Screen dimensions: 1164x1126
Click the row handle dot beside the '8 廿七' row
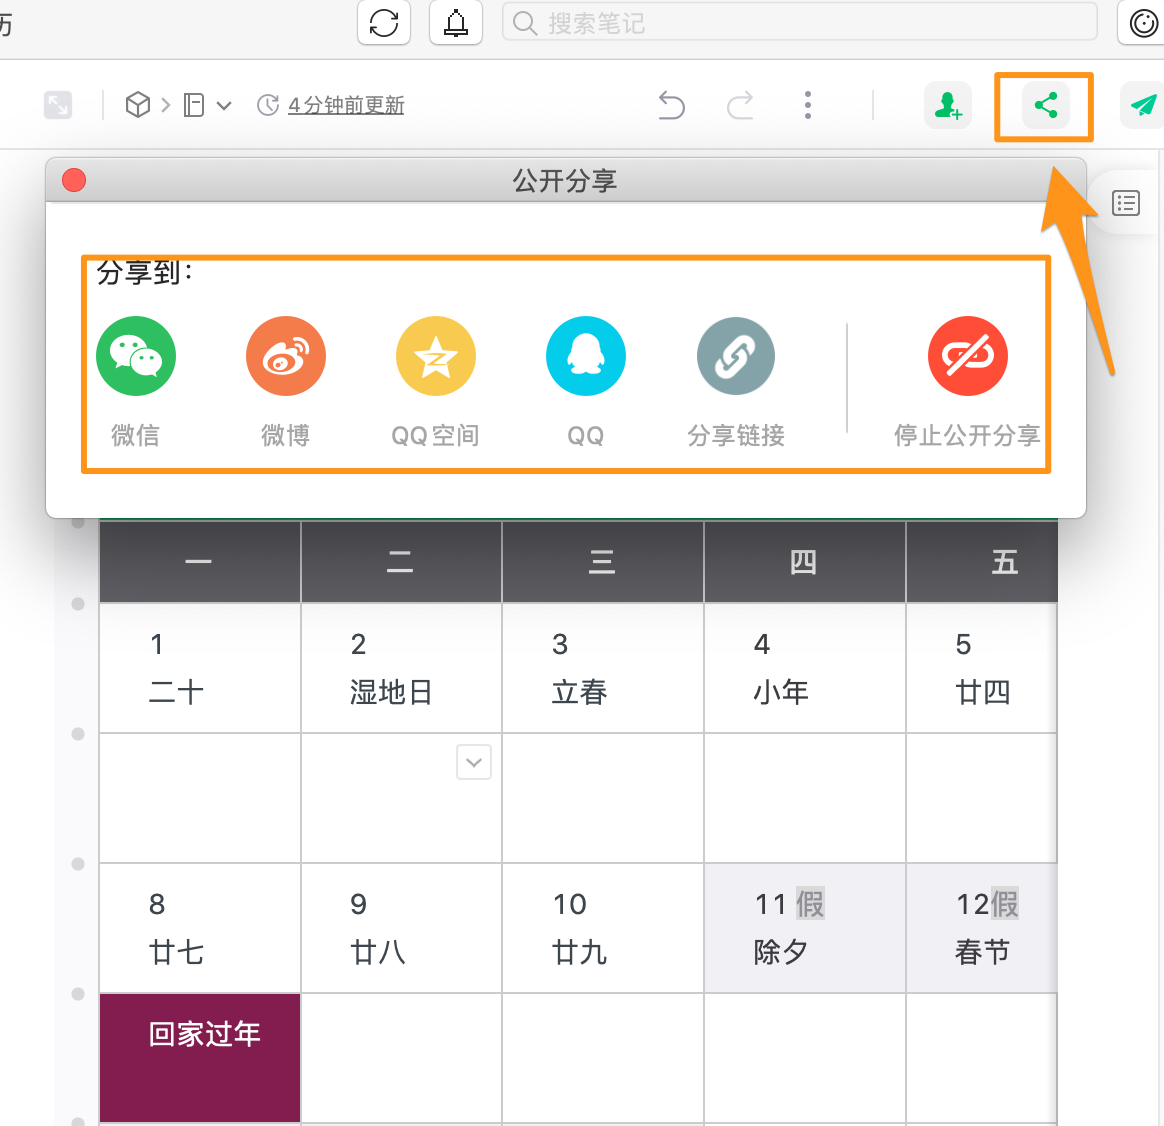[78, 864]
